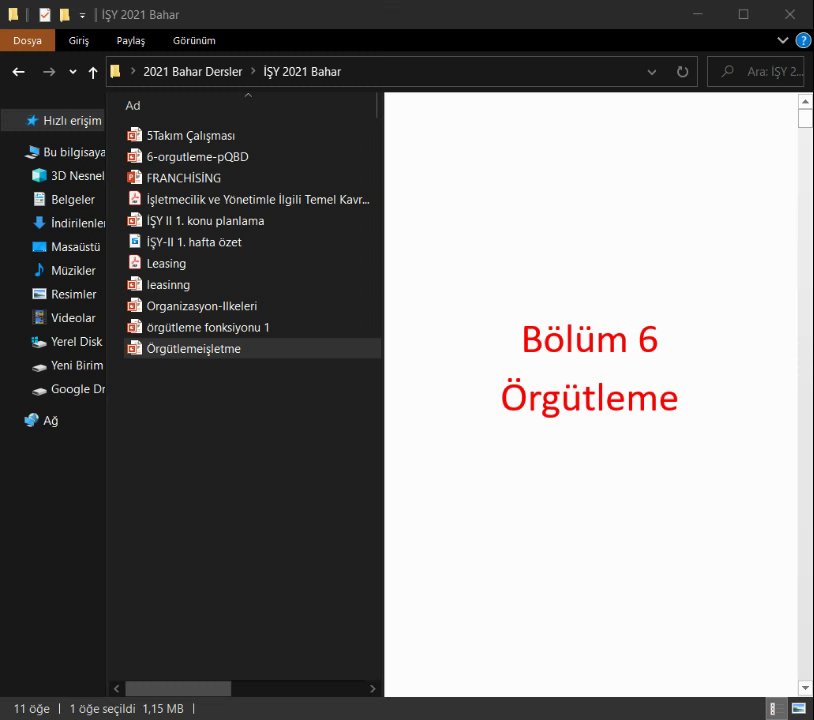Switch to the Görünüm ribbon tab

tap(194, 40)
